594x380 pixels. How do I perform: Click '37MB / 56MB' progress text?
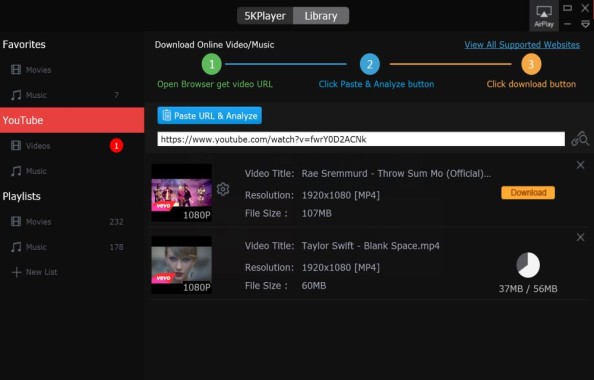point(528,289)
